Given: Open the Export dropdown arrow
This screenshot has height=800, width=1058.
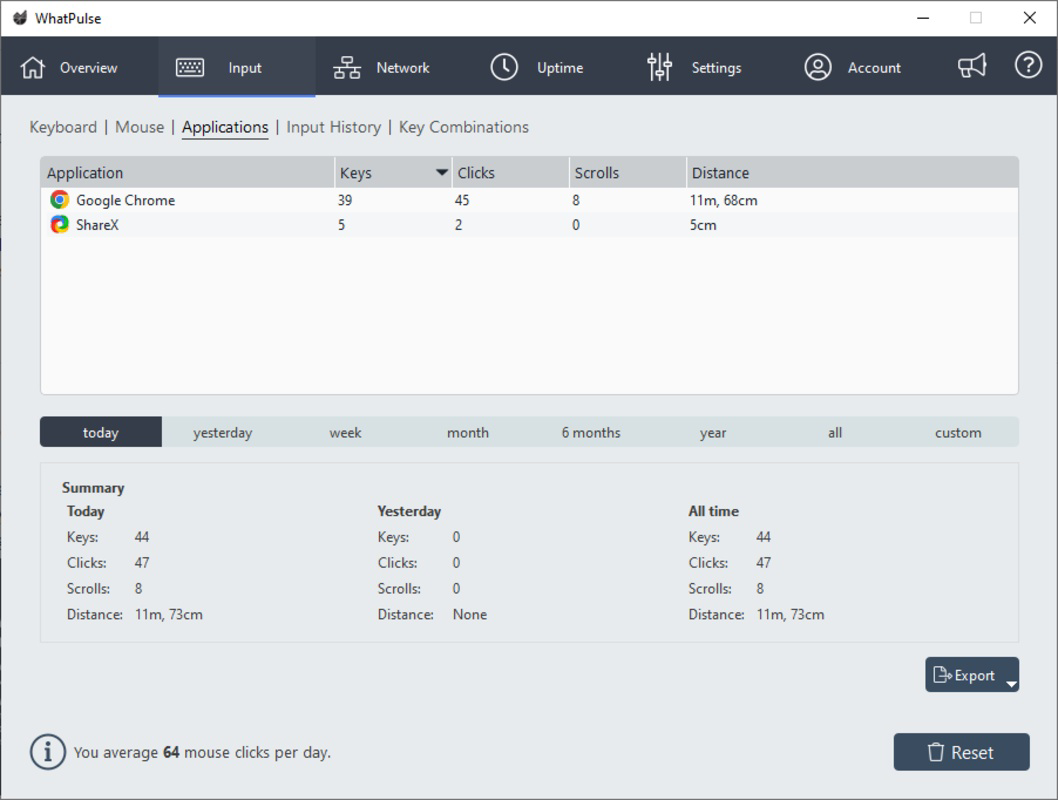Looking at the screenshot, I should [1011, 683].
